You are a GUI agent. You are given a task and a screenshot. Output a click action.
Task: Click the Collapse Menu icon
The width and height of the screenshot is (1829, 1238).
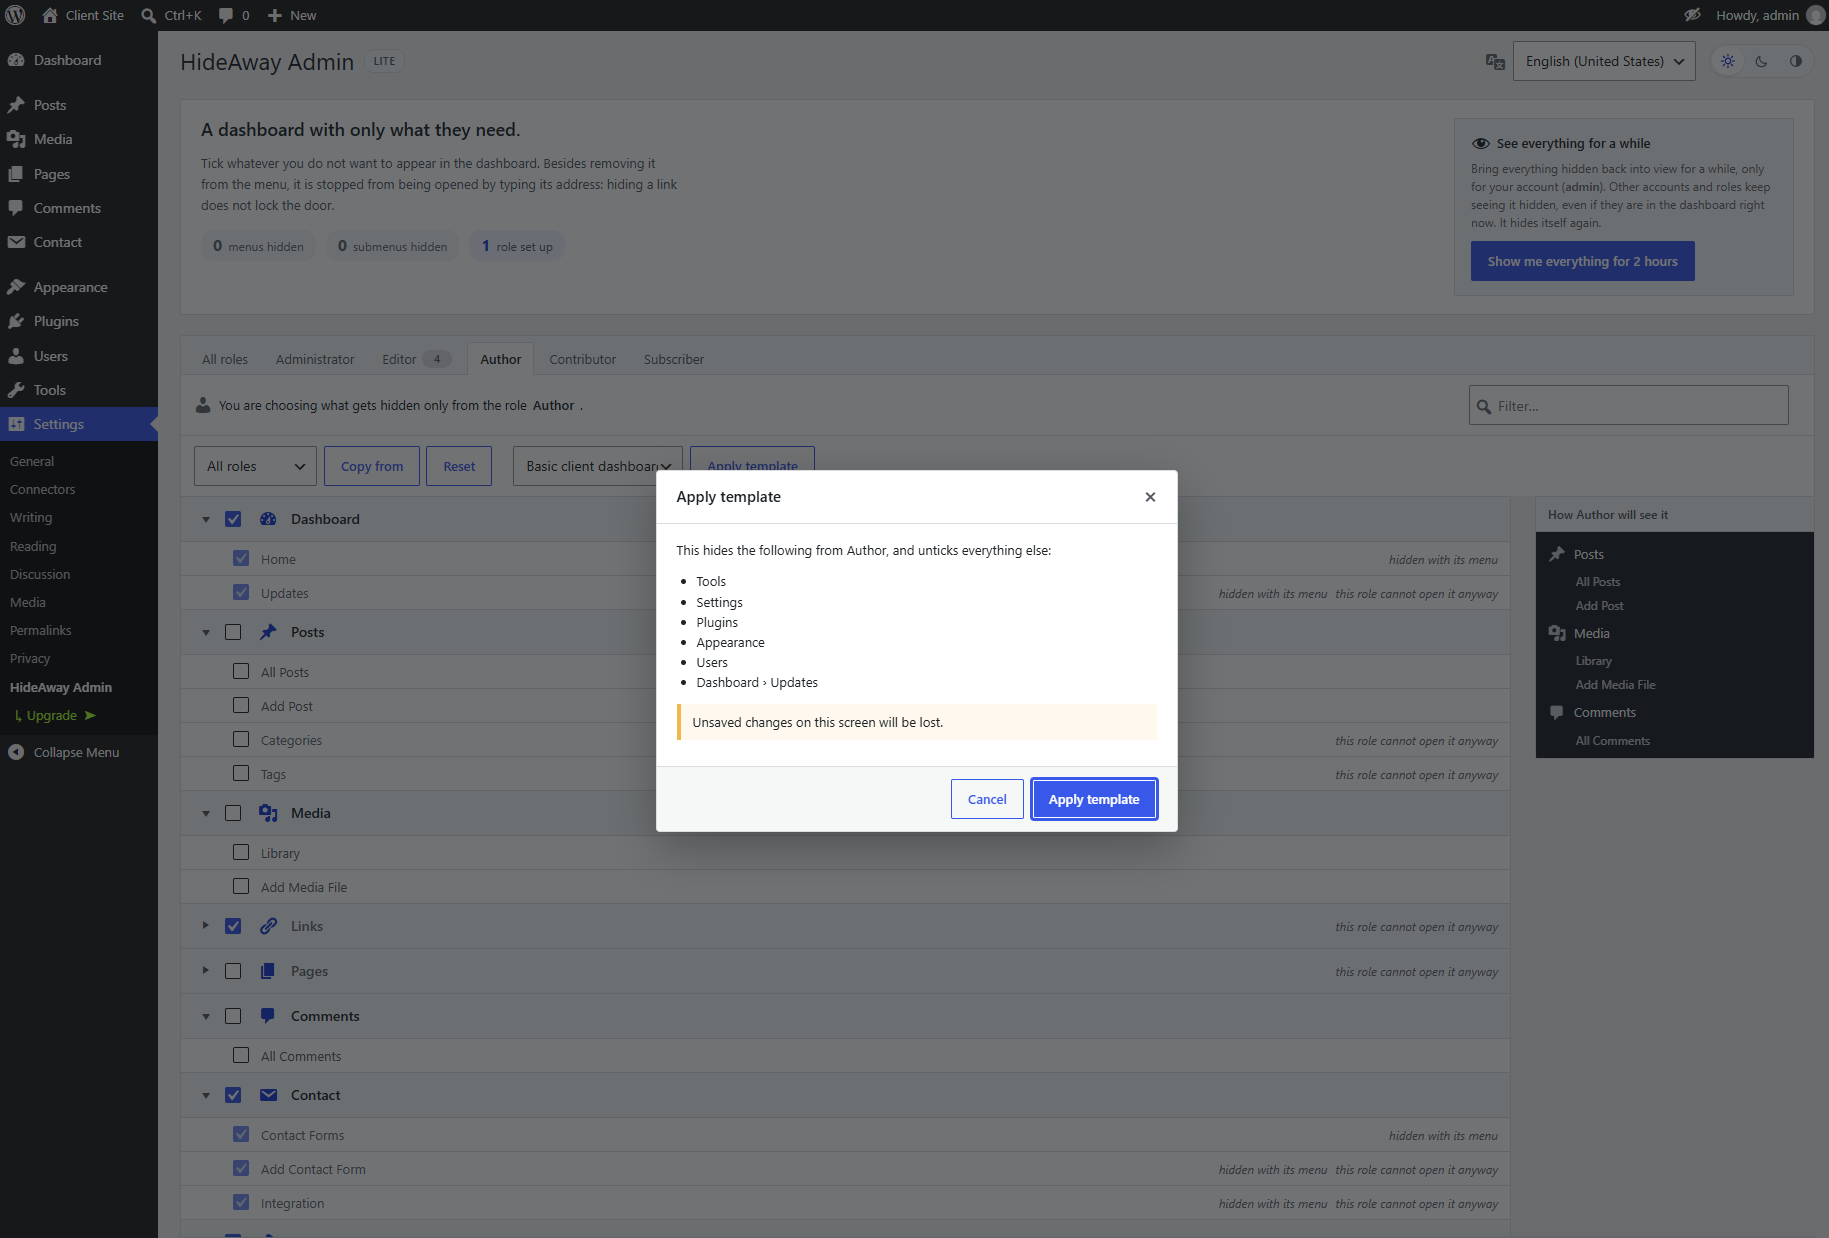click(x=16, y=752)
